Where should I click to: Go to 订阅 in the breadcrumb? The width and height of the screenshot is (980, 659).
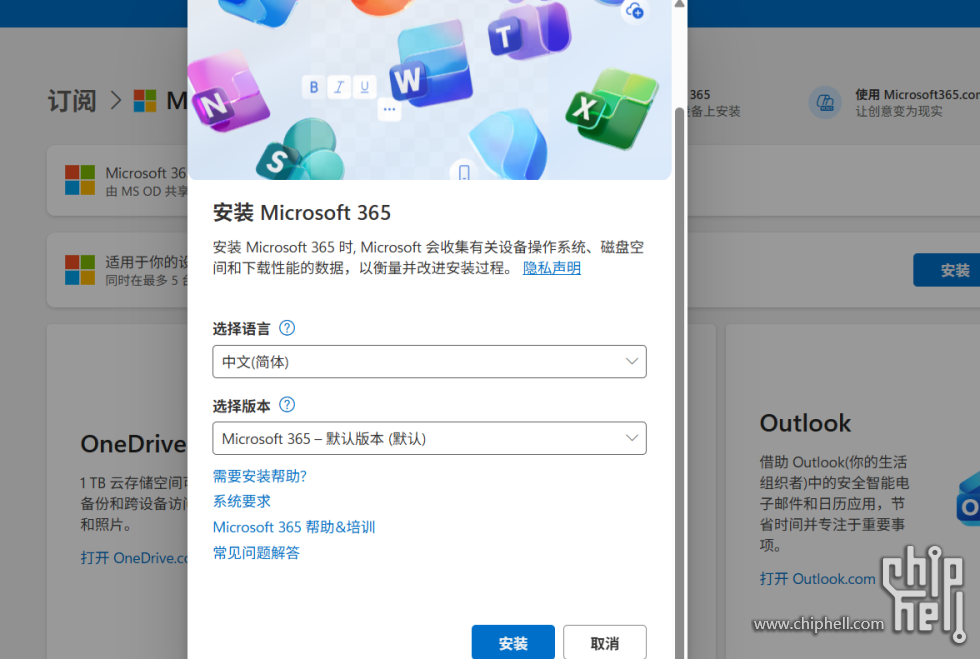pos(72,101)
